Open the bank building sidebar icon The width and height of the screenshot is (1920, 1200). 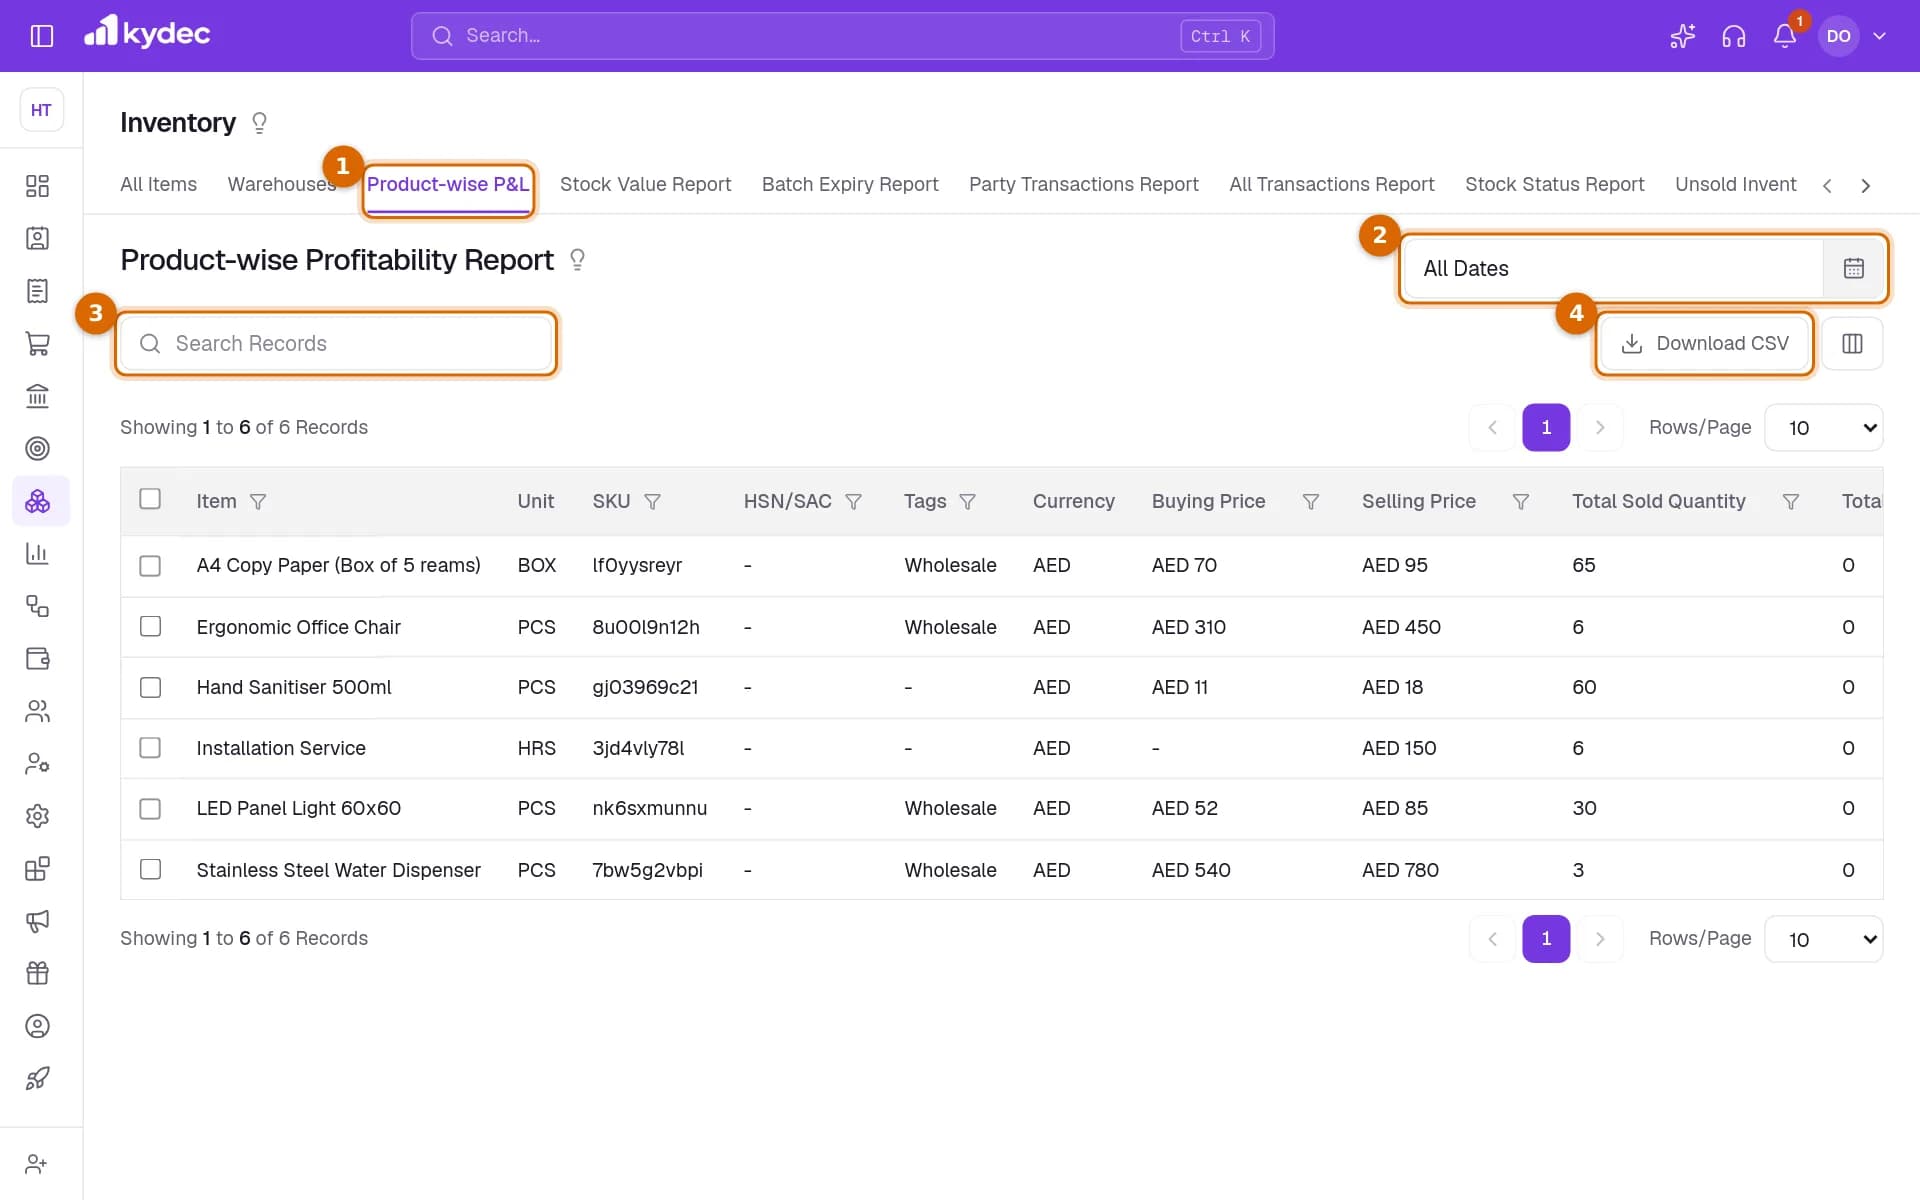pyautogui.click(x=37, y=396)
